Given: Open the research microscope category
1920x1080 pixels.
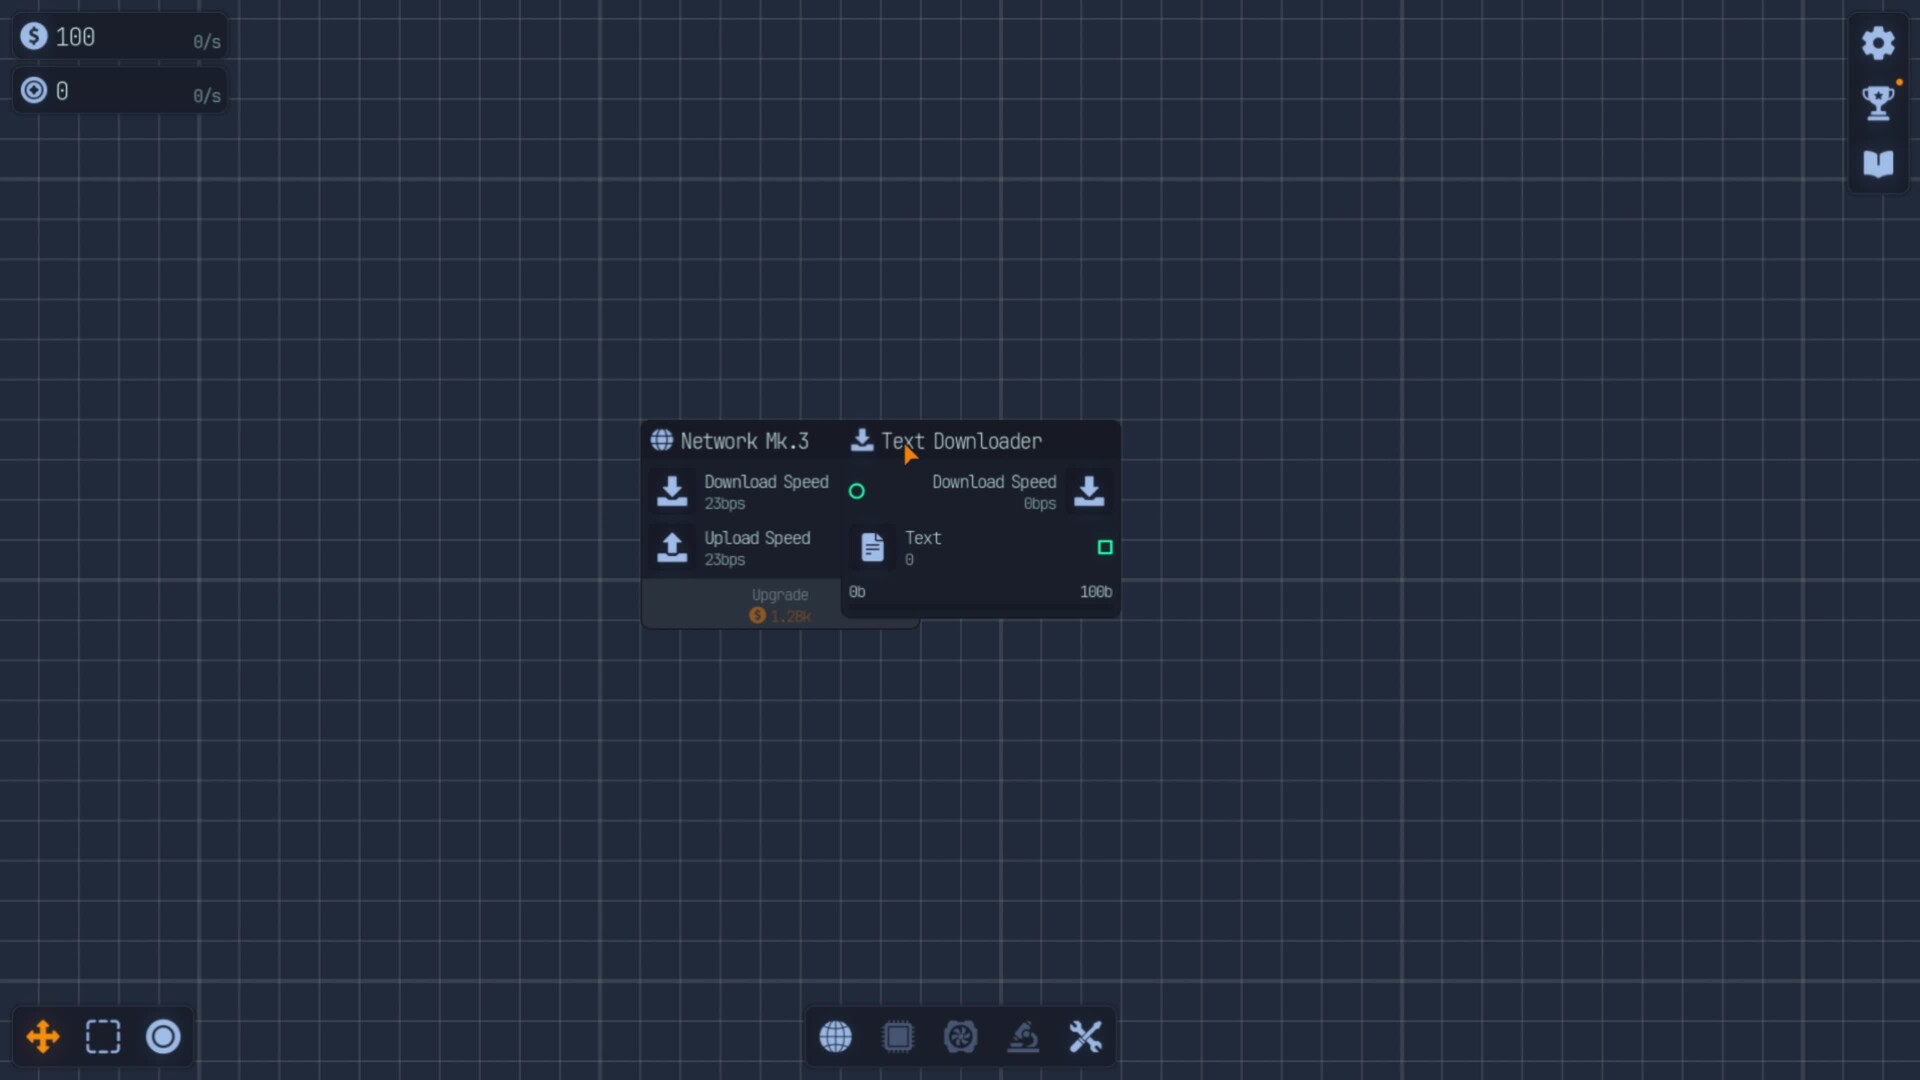Looking at the screenshot, I should tap(1023, 1037).
